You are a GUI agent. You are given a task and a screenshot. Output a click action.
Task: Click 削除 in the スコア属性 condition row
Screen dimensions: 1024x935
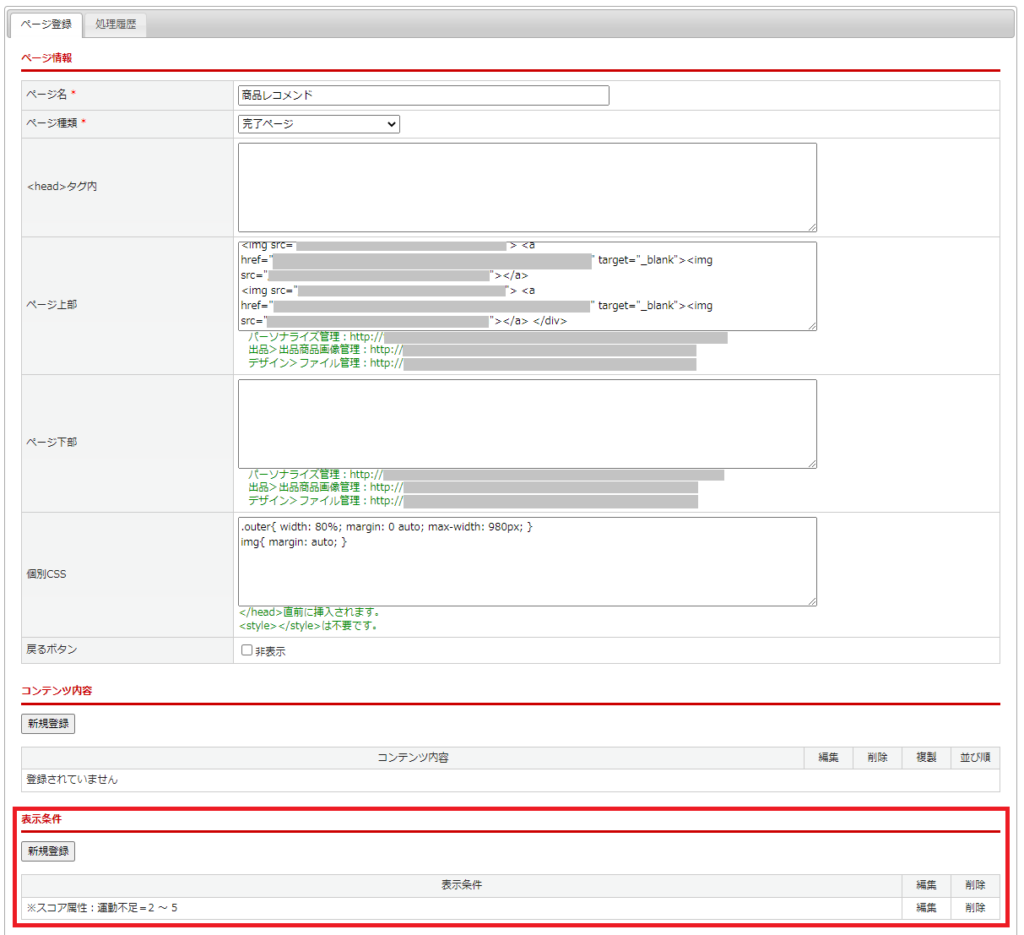[975, 908]
